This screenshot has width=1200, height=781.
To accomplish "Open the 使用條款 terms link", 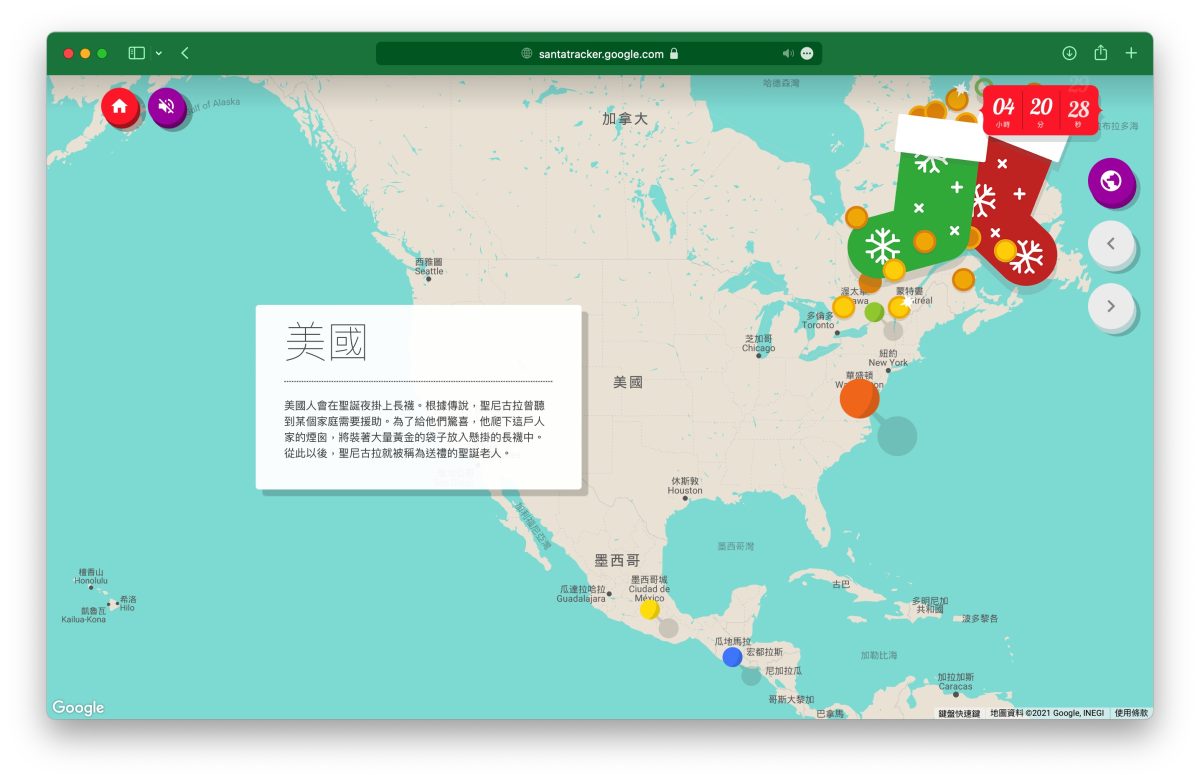I will 1131,713.
